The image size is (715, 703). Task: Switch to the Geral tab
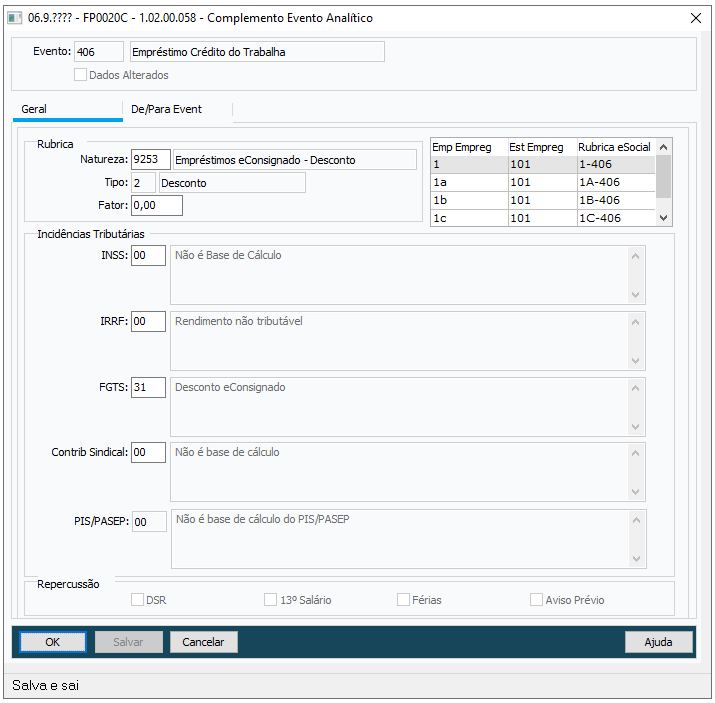coord(67,109)
